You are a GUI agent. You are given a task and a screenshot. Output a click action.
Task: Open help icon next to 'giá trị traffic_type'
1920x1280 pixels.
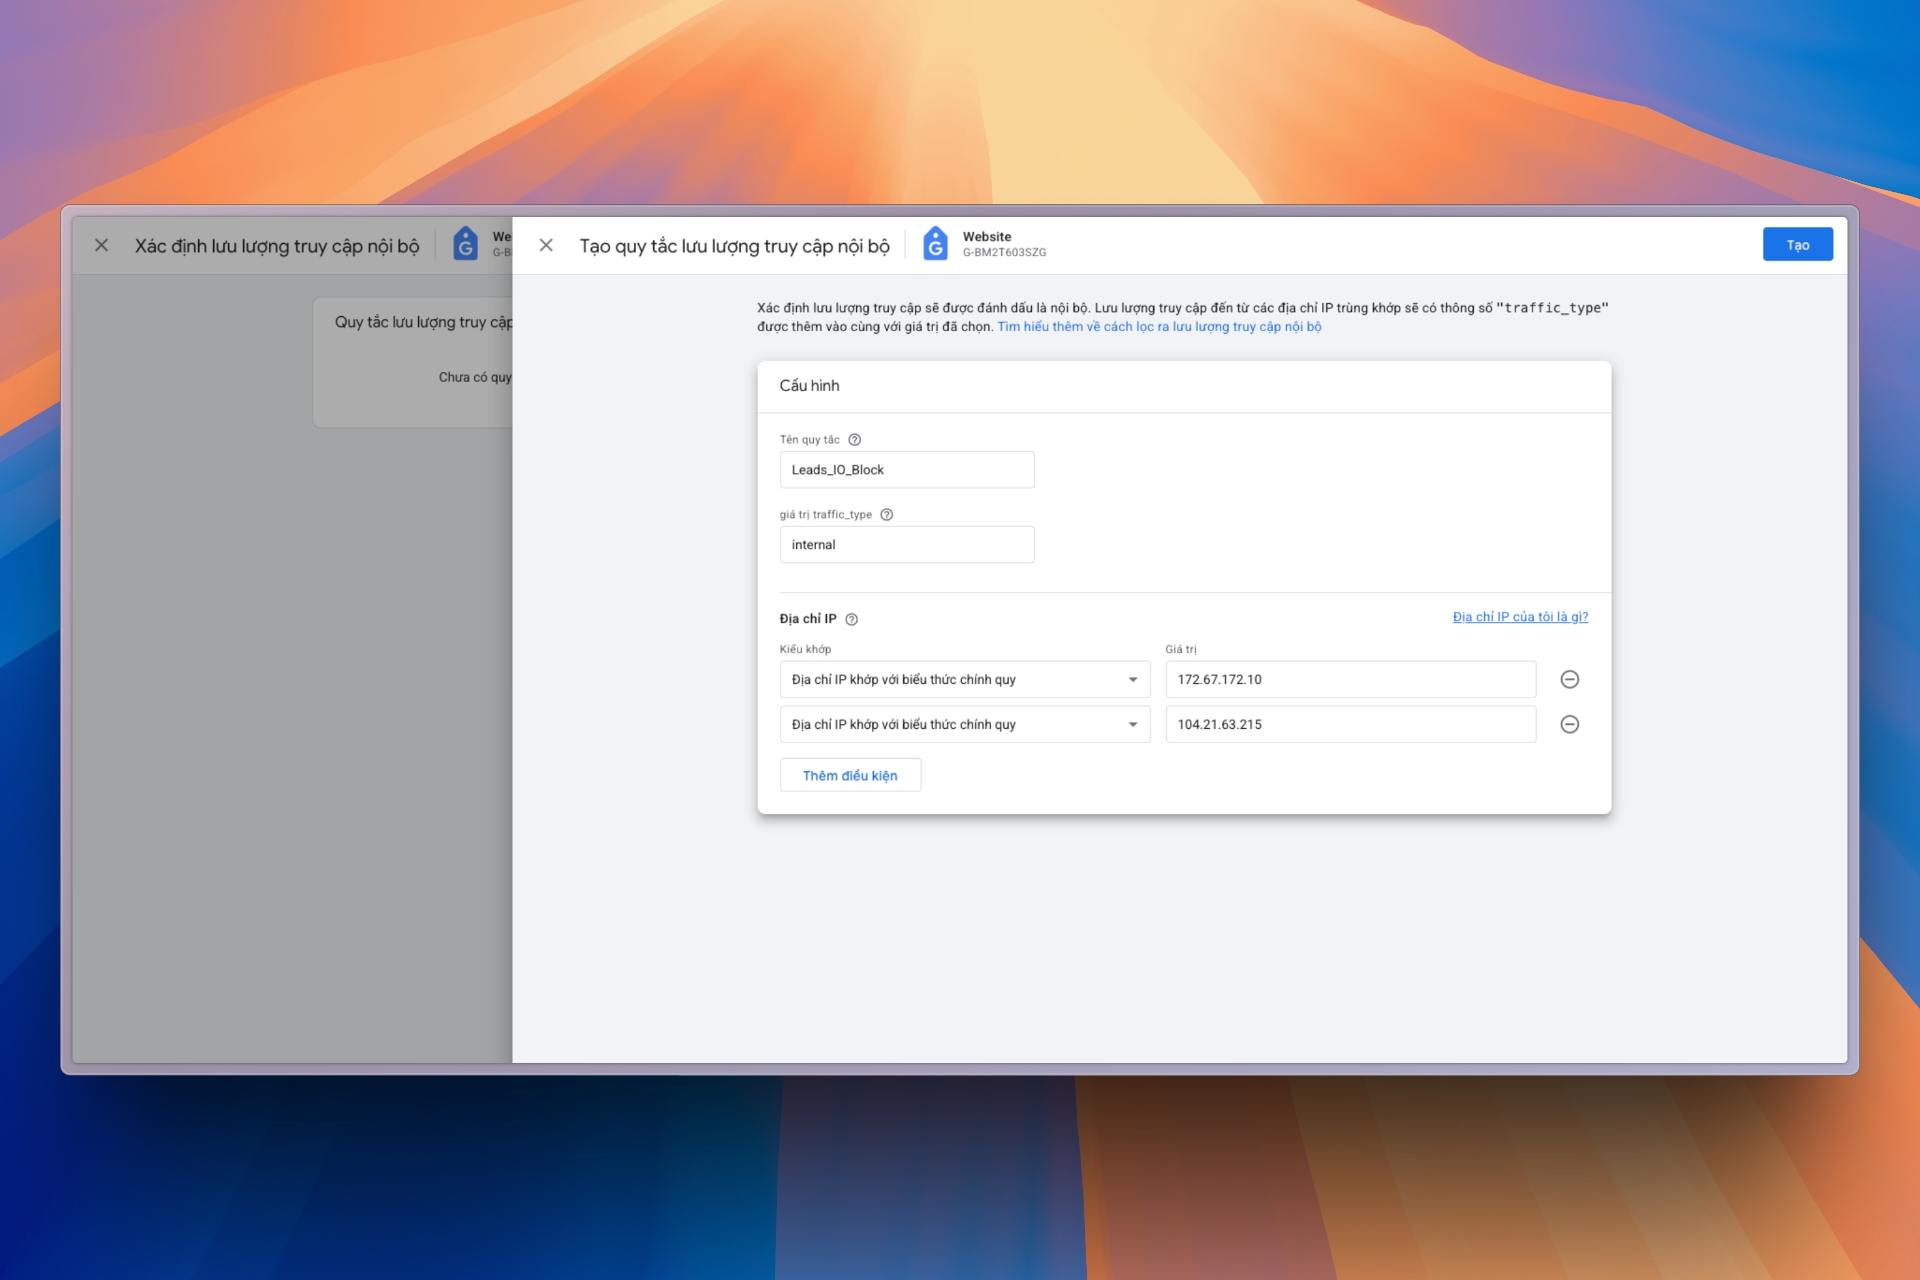point(887,515)
